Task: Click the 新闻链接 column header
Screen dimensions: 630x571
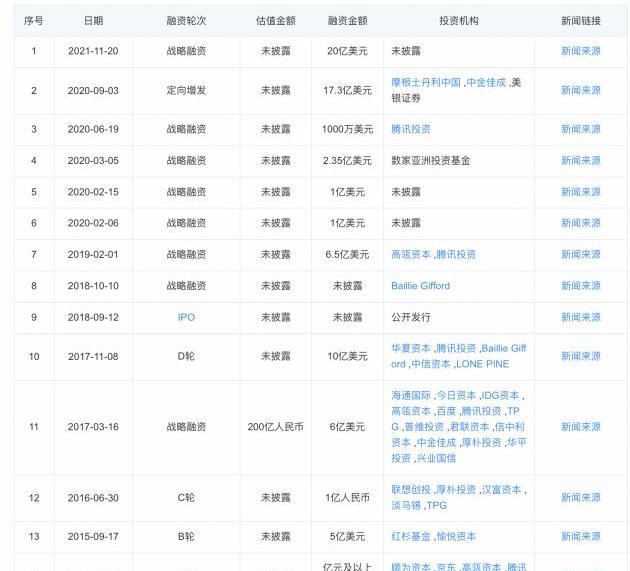Action: [x=581, y=21]
